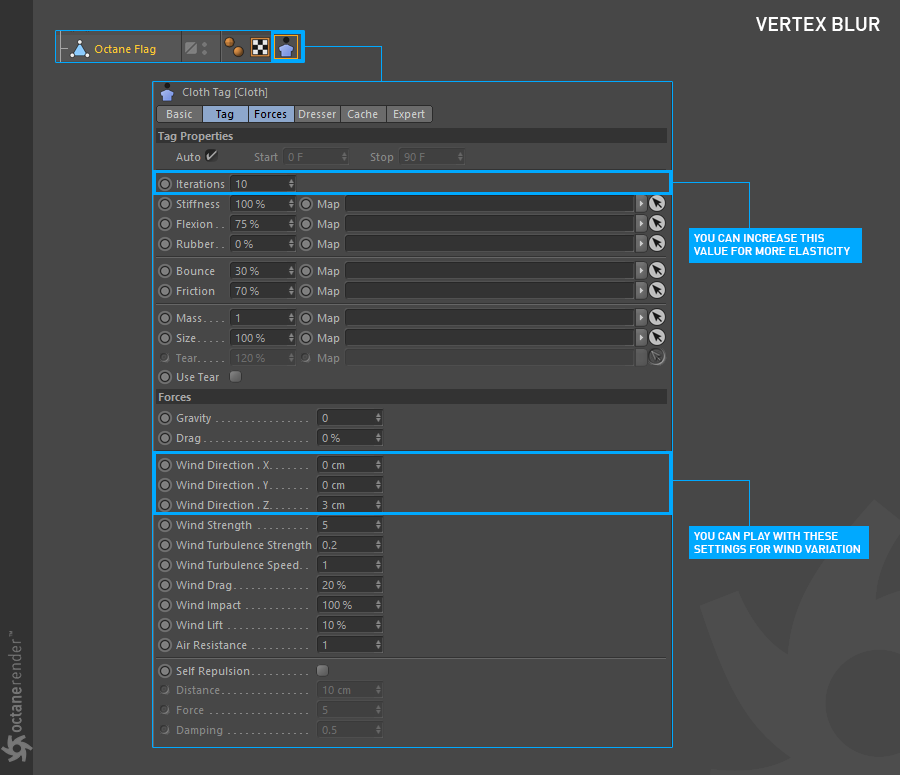
Task: Click the checkerboard texture tag on Octane Flag
Action: tap(260, 47)
